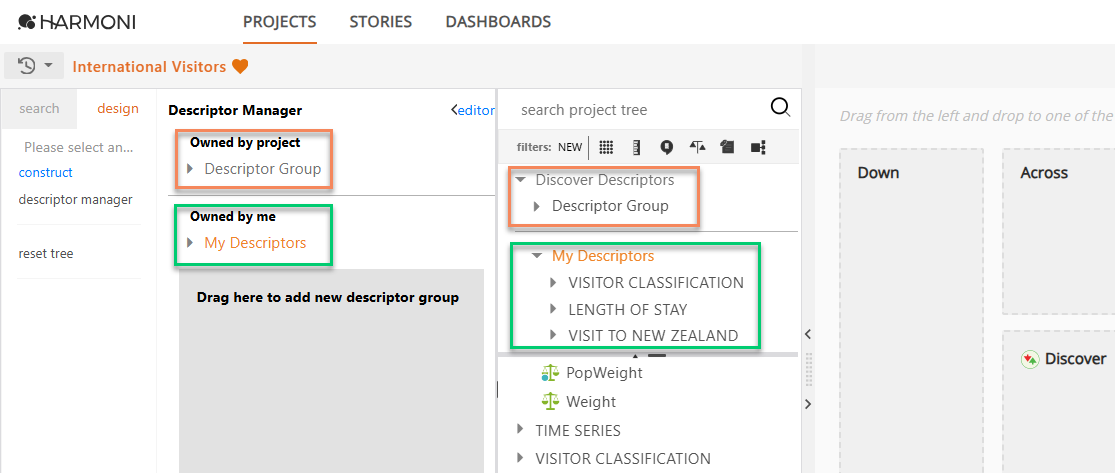Switch to the design tab

coord(118,109)
